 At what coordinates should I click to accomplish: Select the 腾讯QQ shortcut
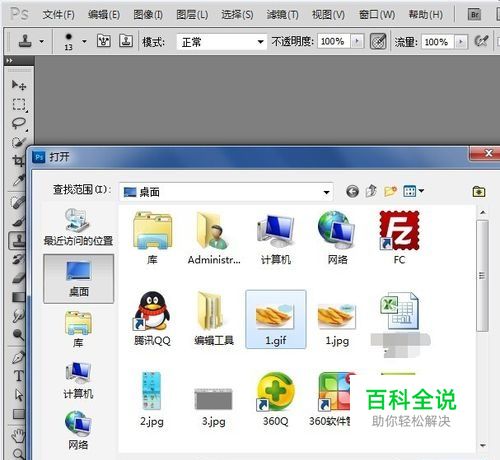point(152,318)
